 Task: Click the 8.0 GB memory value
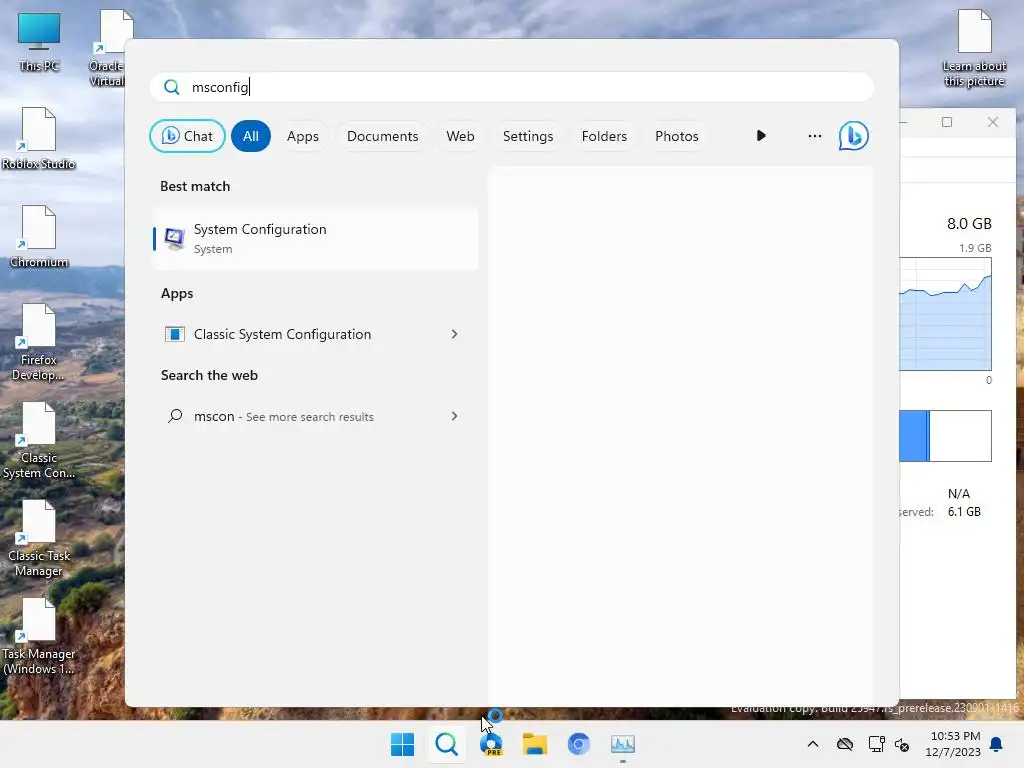tap(969, 223)
